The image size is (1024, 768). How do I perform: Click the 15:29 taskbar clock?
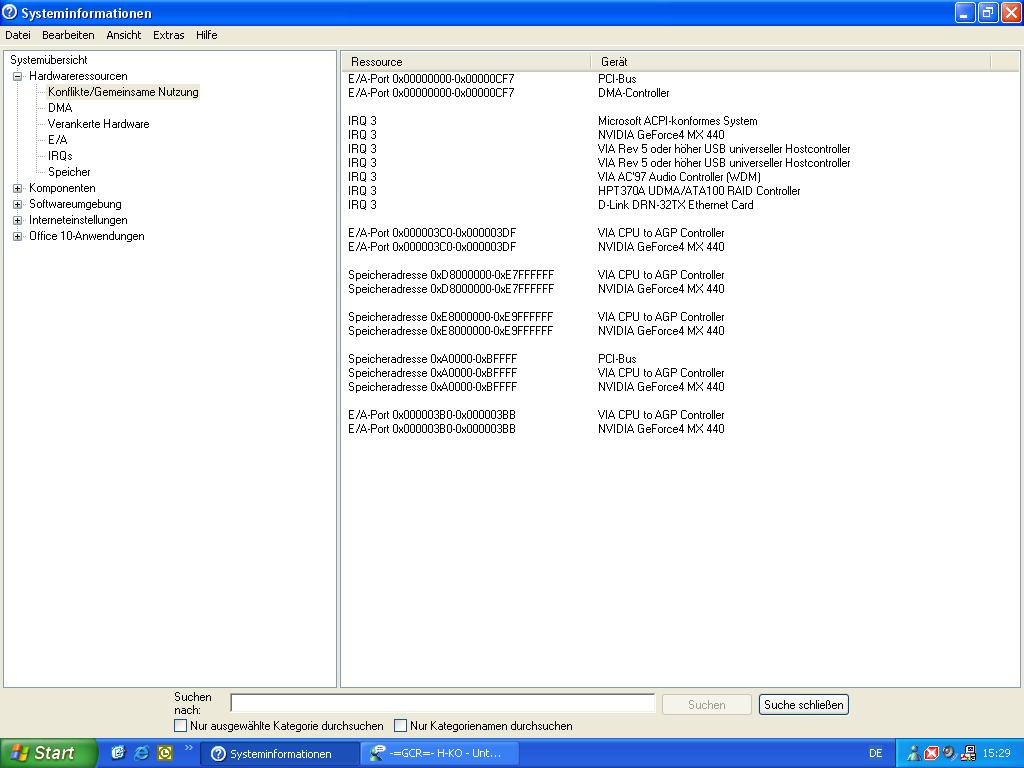click(x=997, y=754)
